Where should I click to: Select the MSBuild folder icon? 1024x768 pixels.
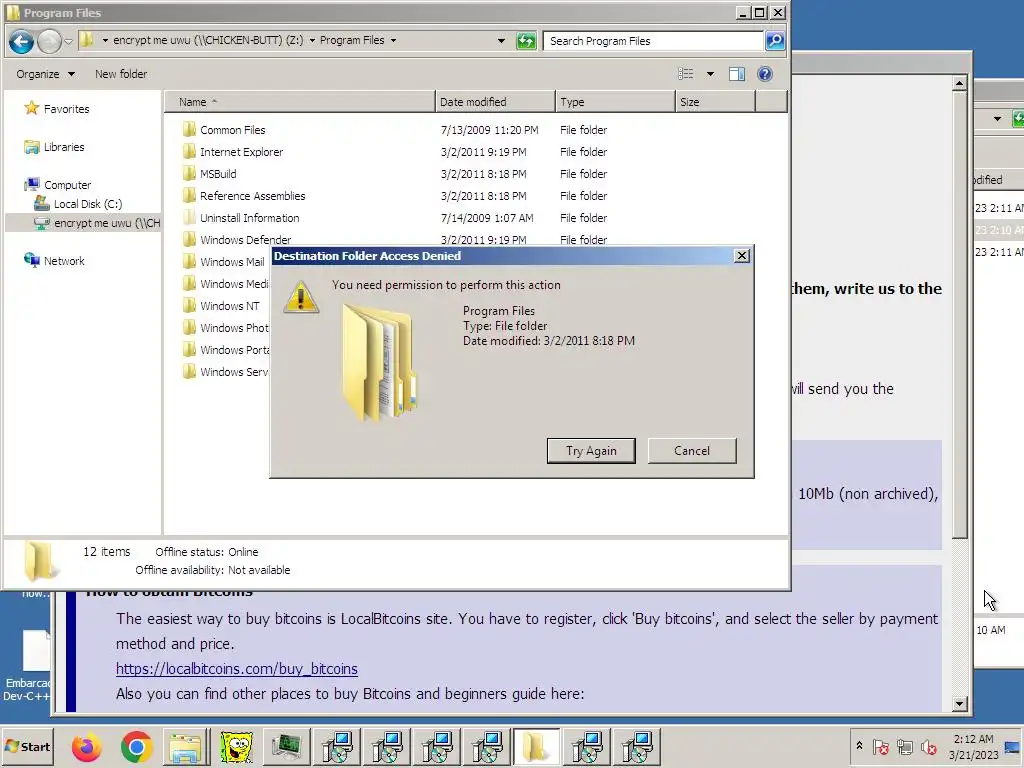189,174
